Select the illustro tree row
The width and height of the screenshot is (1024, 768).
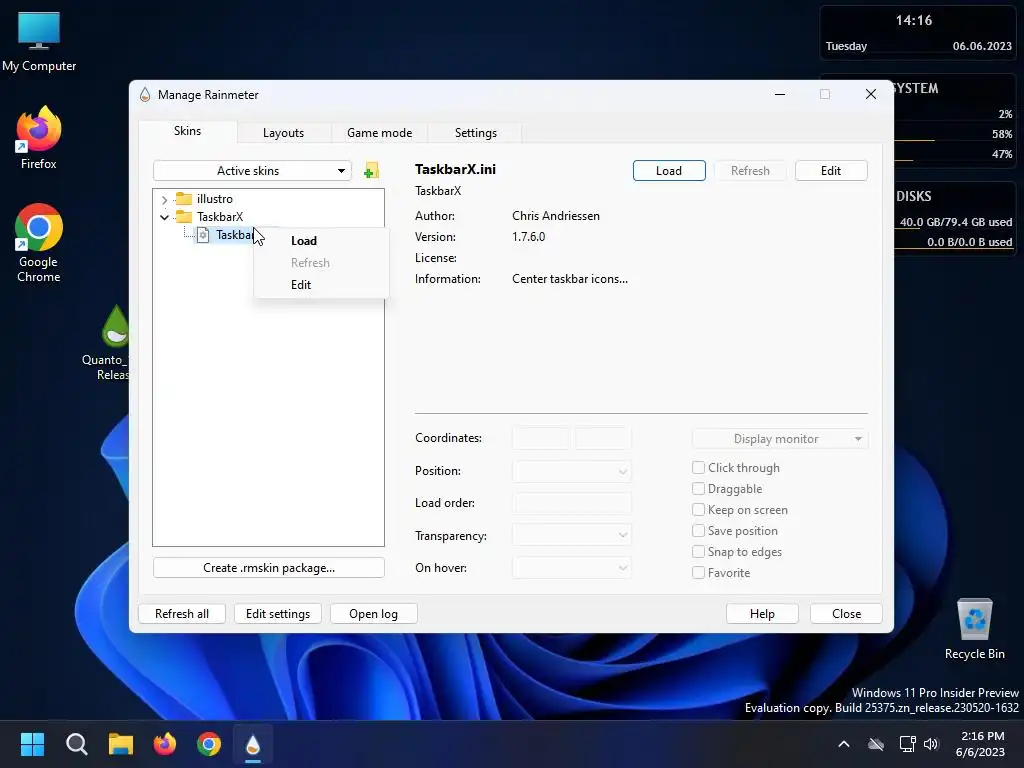click(x=214, y=199)
